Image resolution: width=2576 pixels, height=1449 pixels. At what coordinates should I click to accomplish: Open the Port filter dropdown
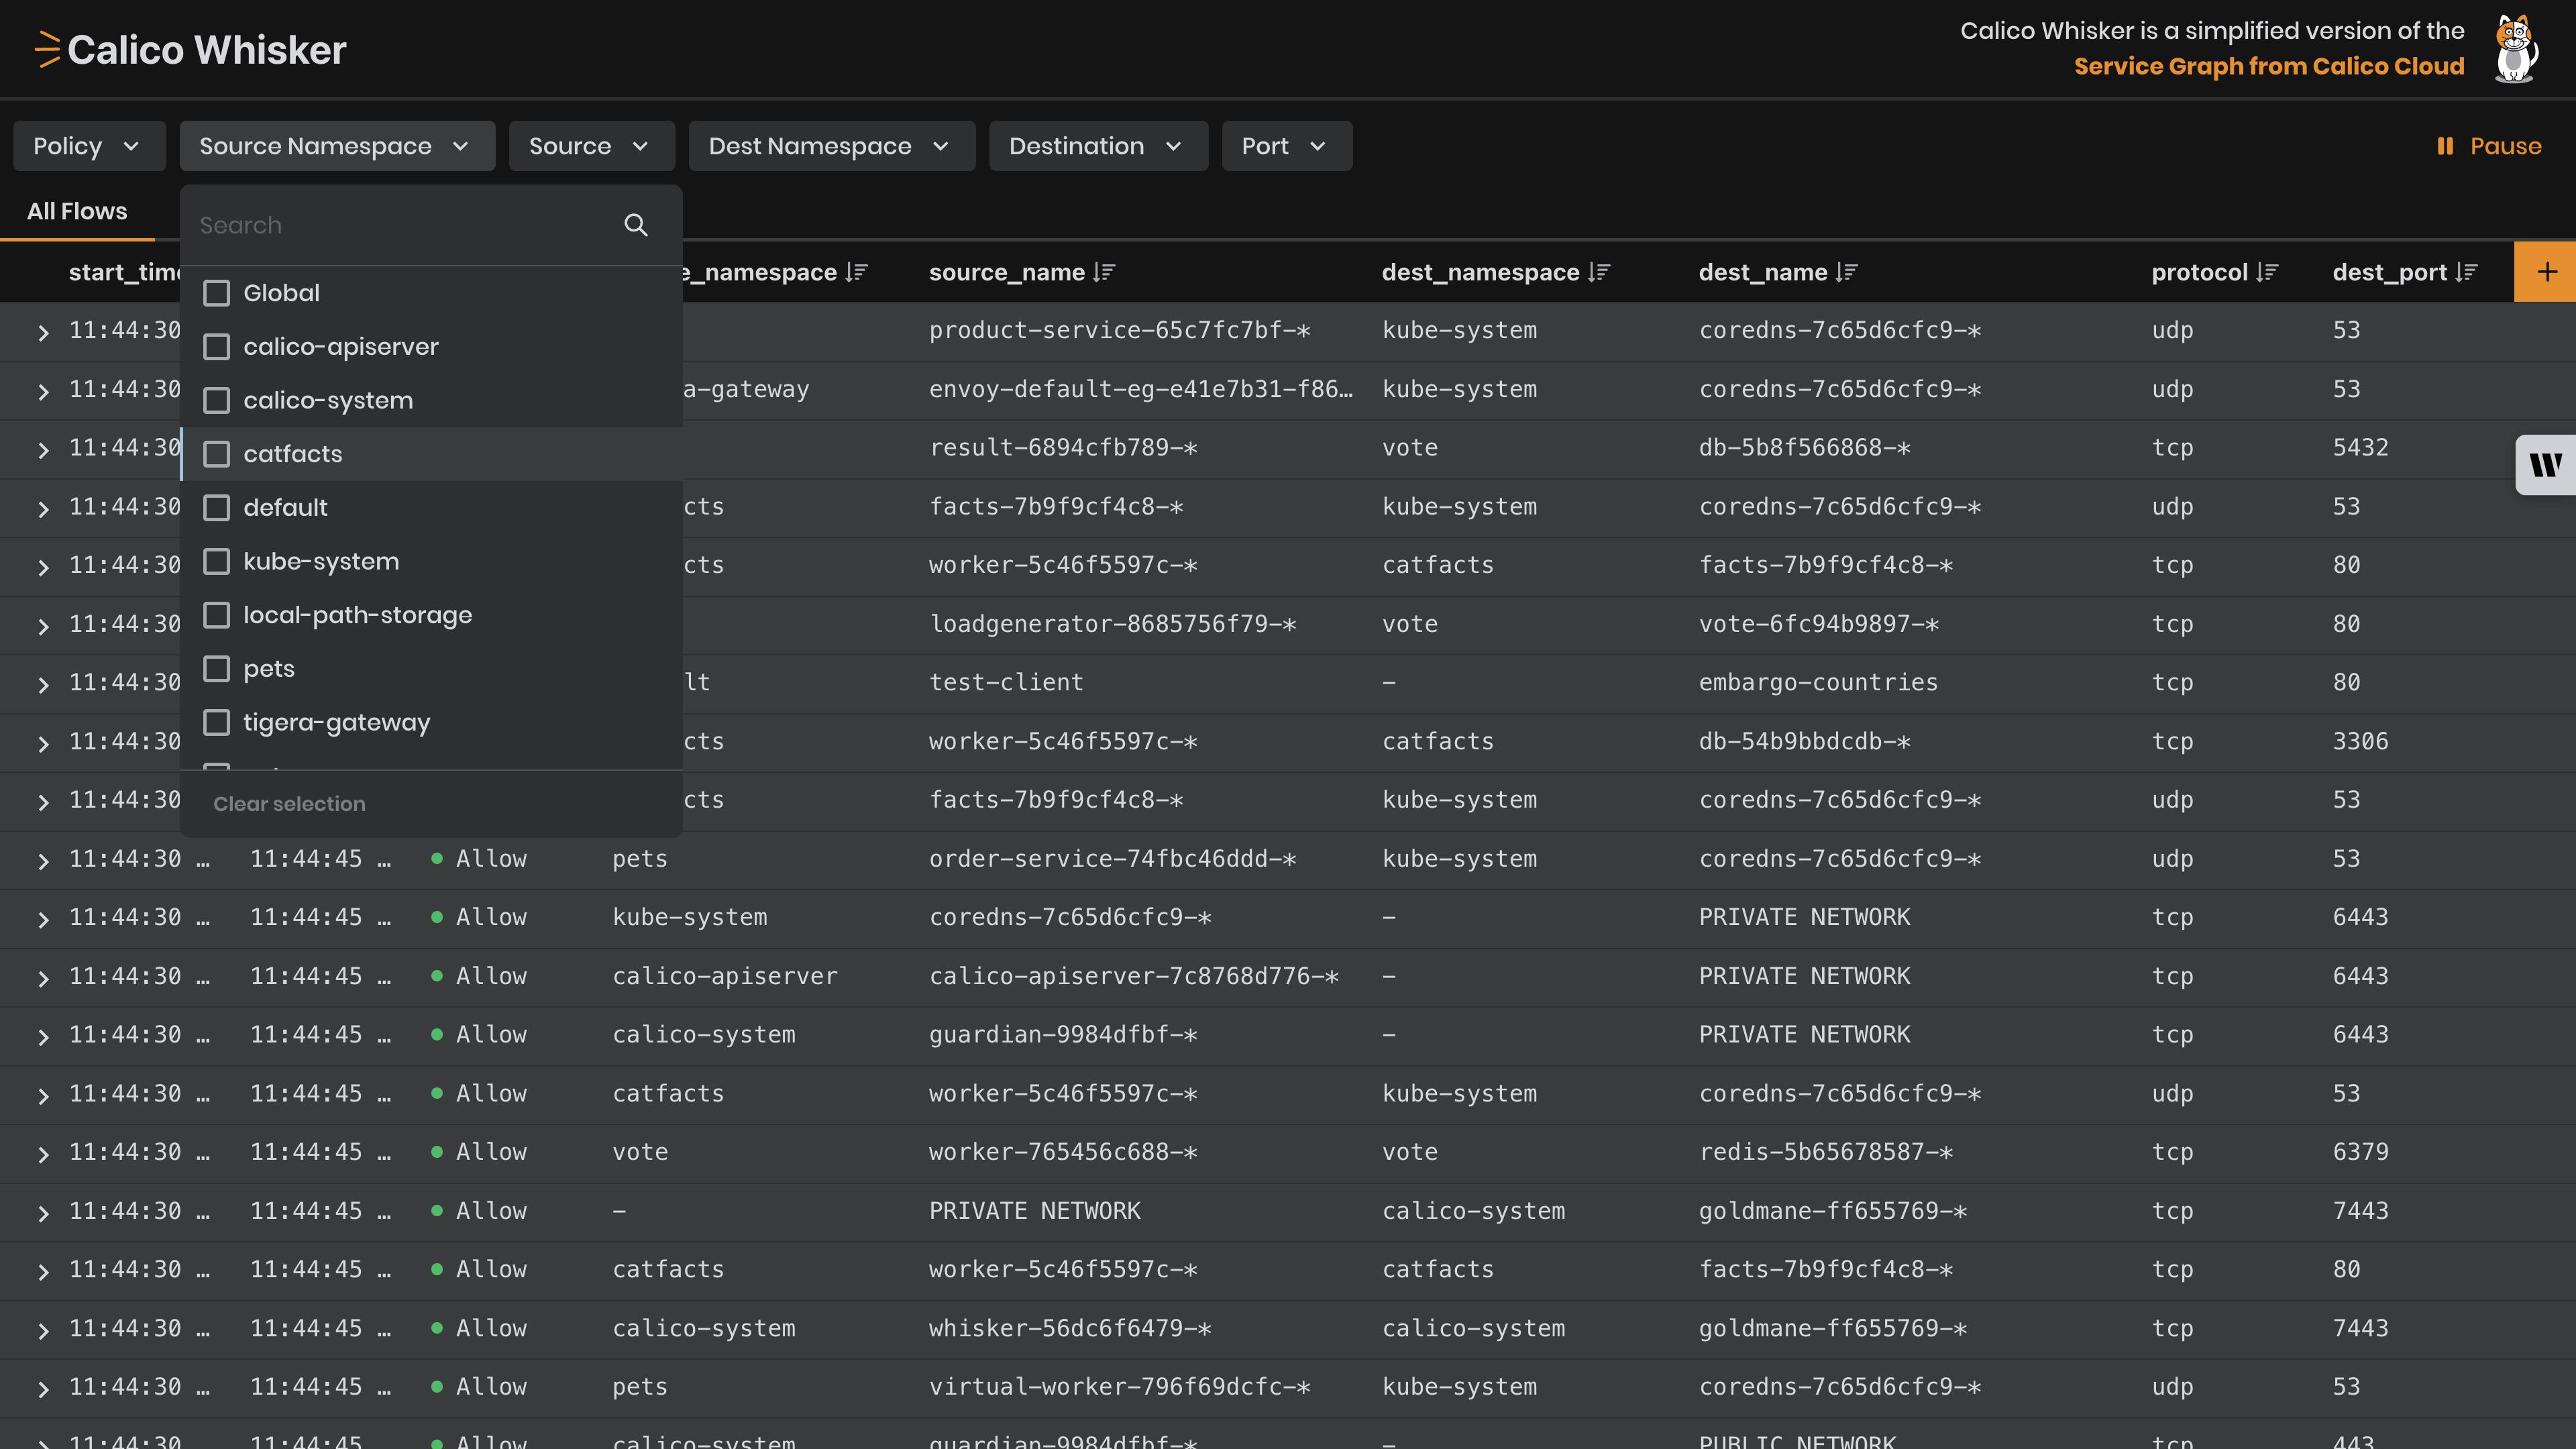point(1286,146)
